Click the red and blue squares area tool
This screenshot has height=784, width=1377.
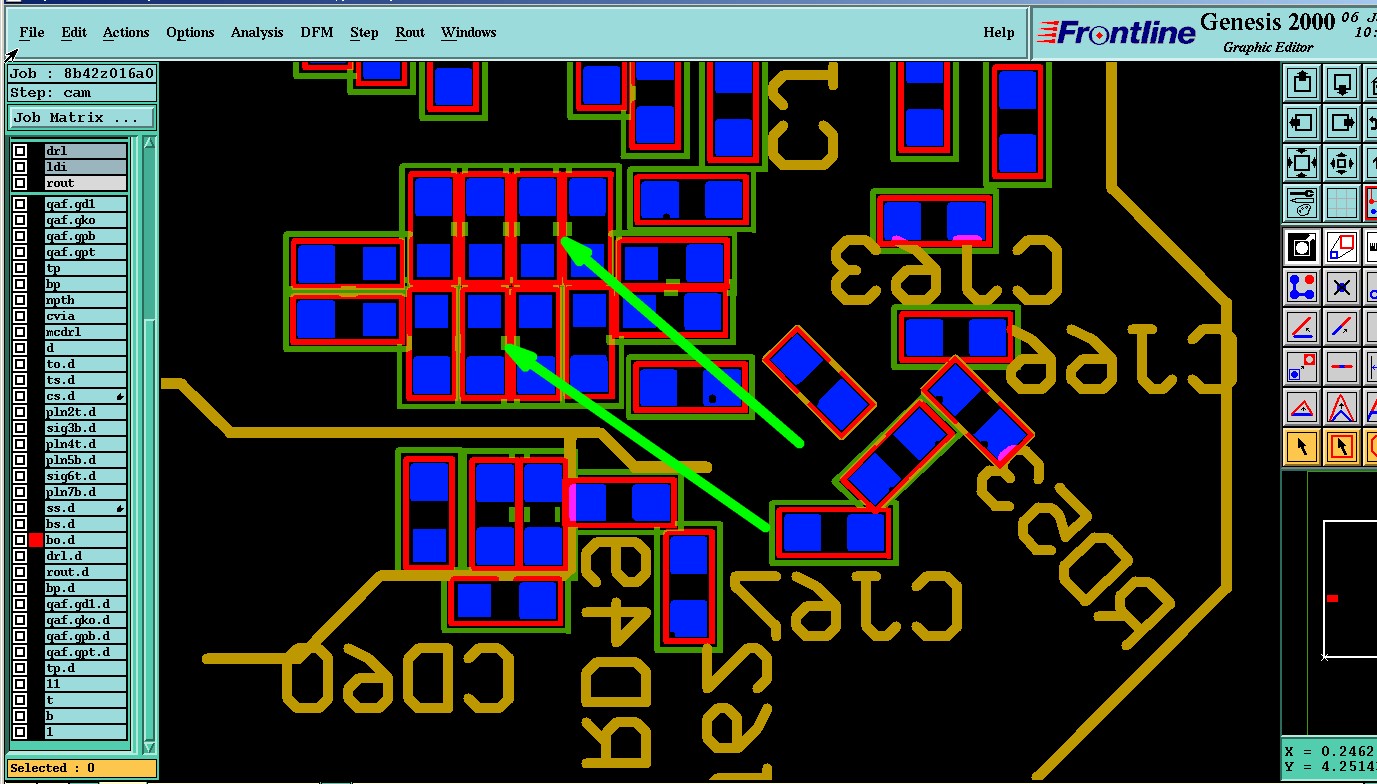1342,246
